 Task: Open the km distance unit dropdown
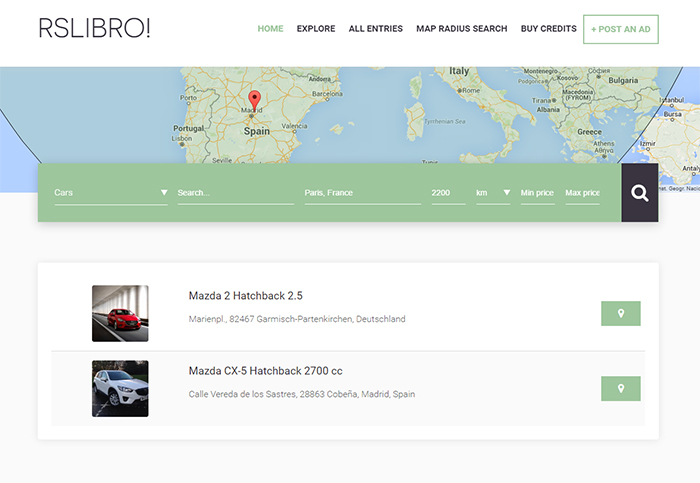pyautogui.click(x=493, y=193)
